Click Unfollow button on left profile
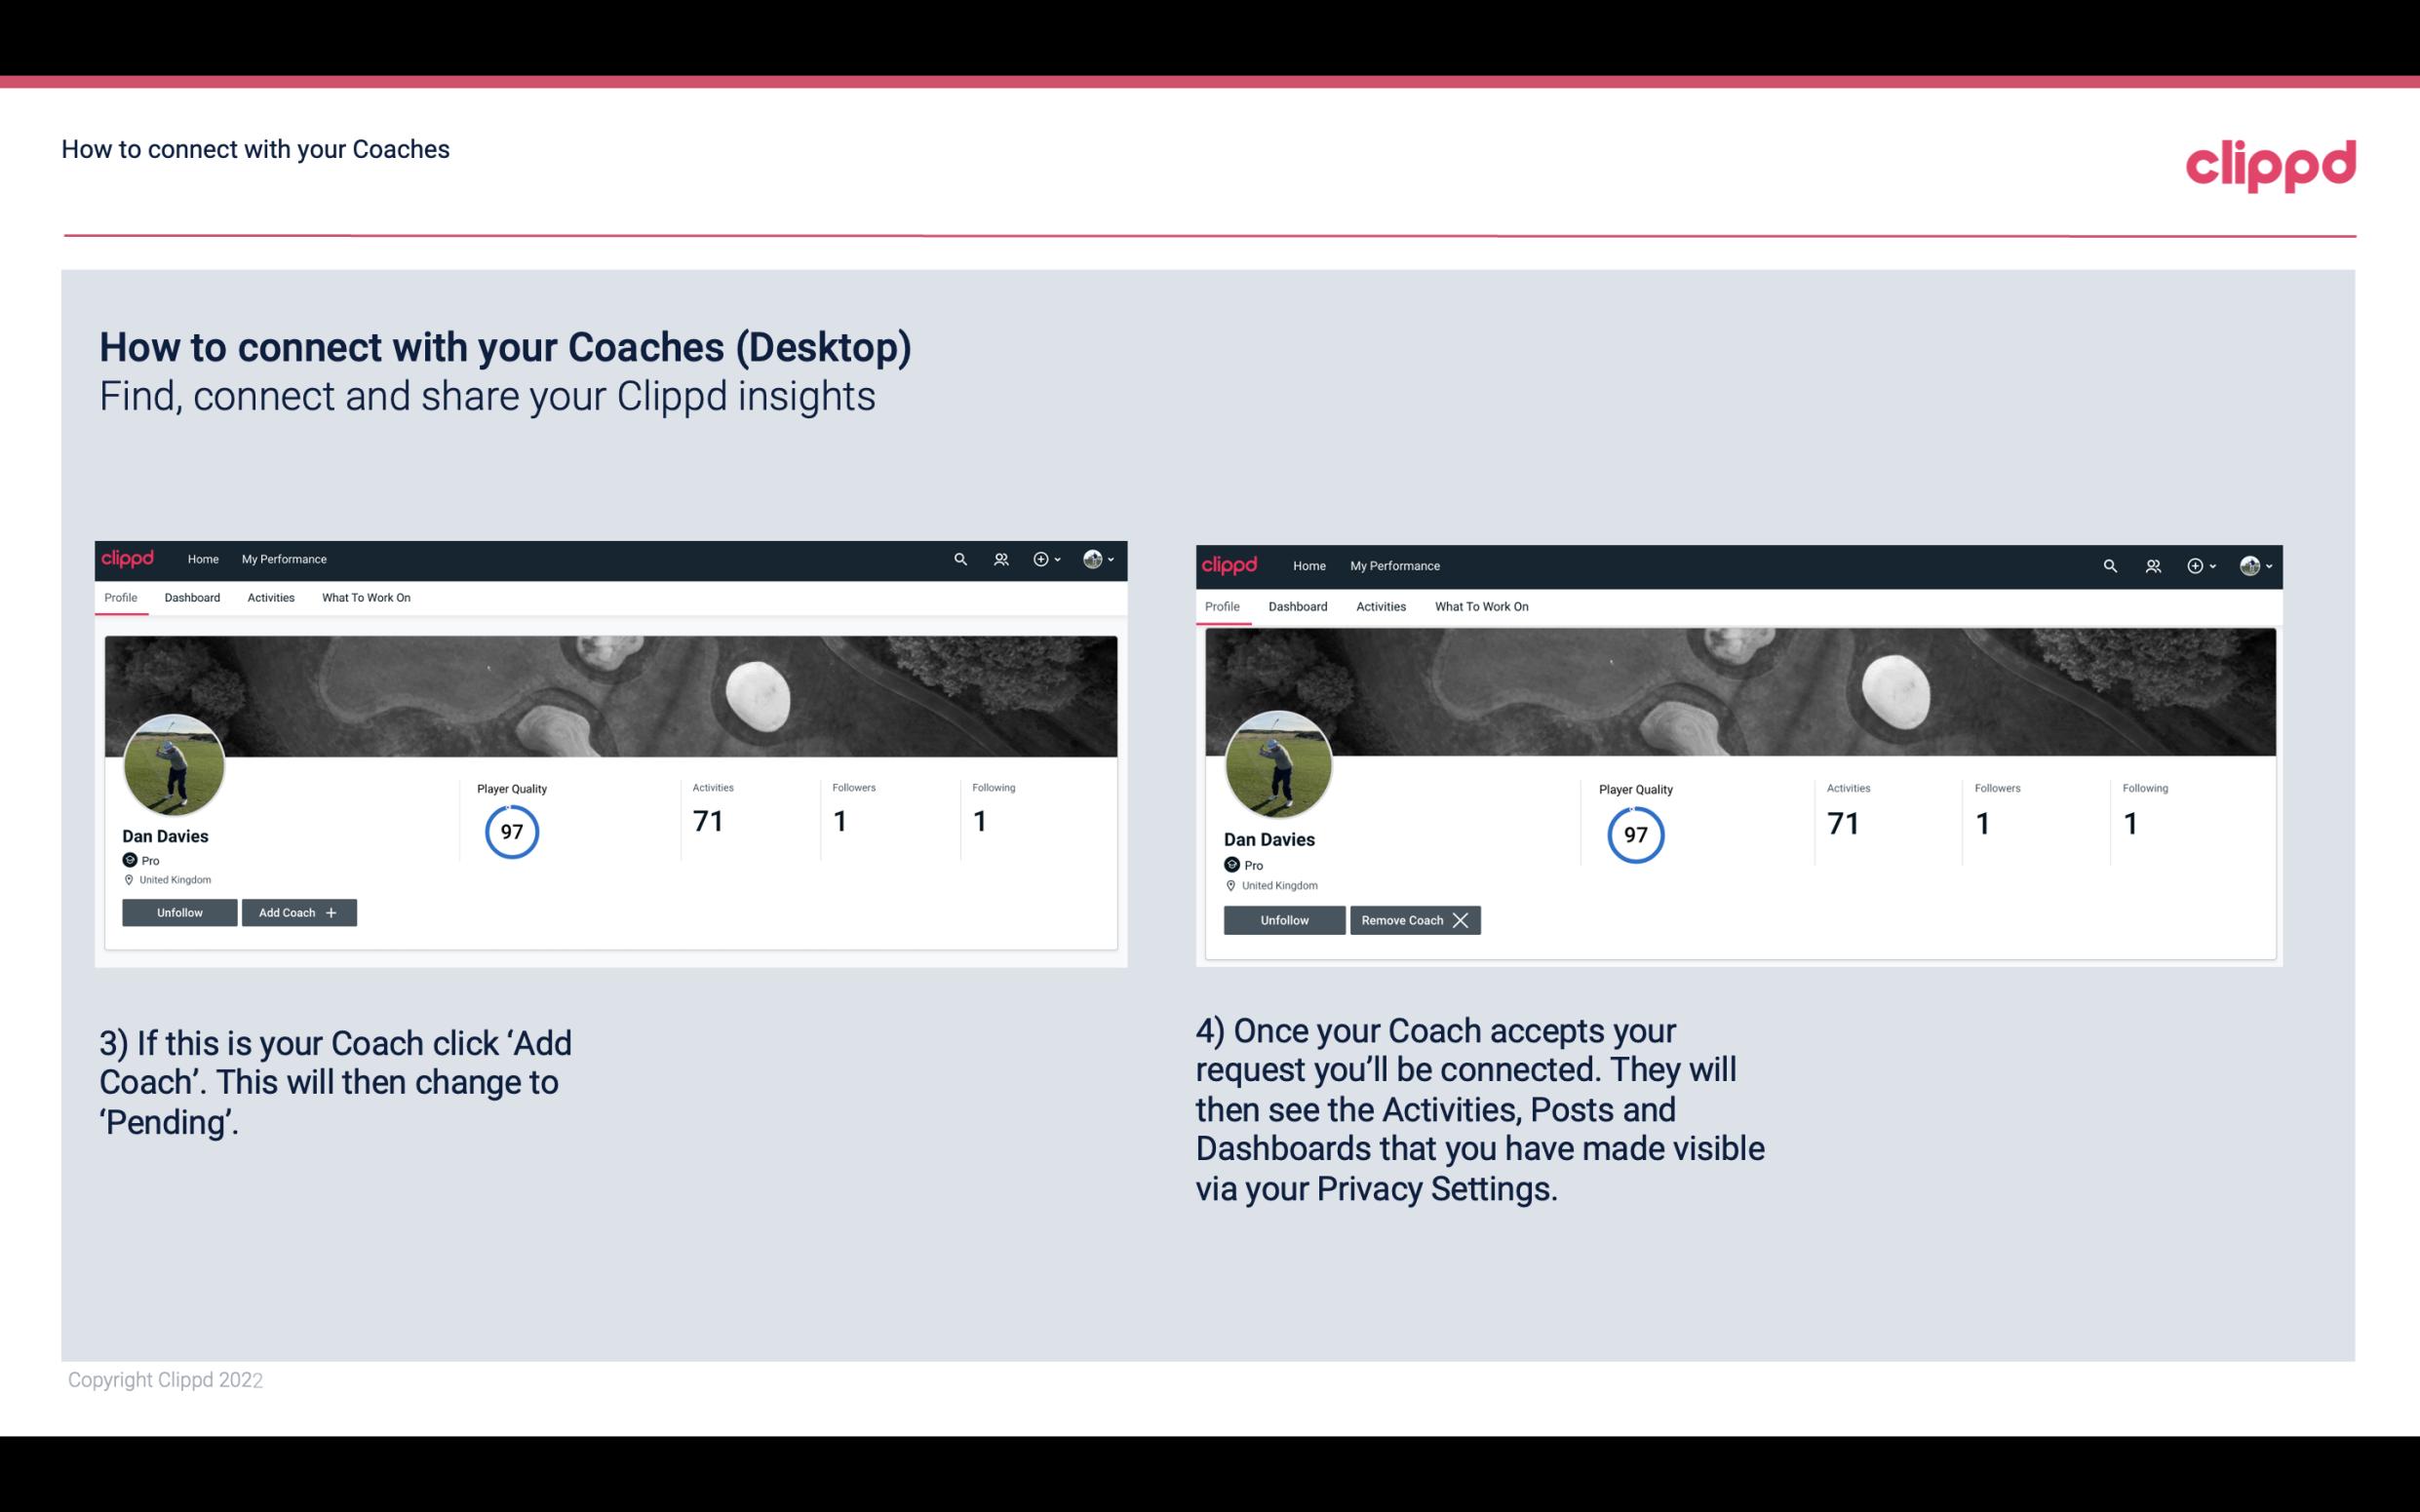The height and width of the screenshot is (1512, 2420). [179, 911]
